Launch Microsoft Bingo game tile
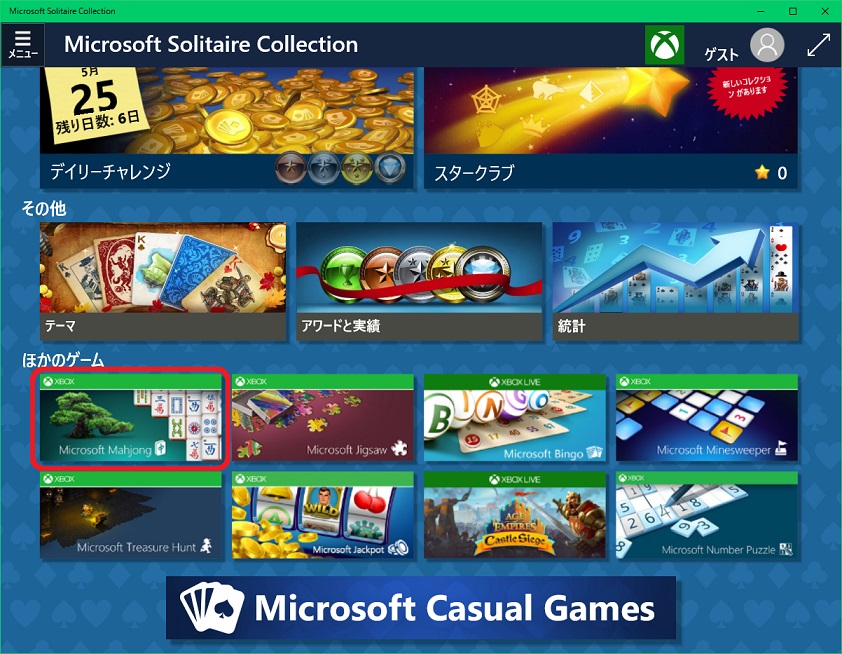The height and width of the screenshot is (654, 842). coord(515,418)
